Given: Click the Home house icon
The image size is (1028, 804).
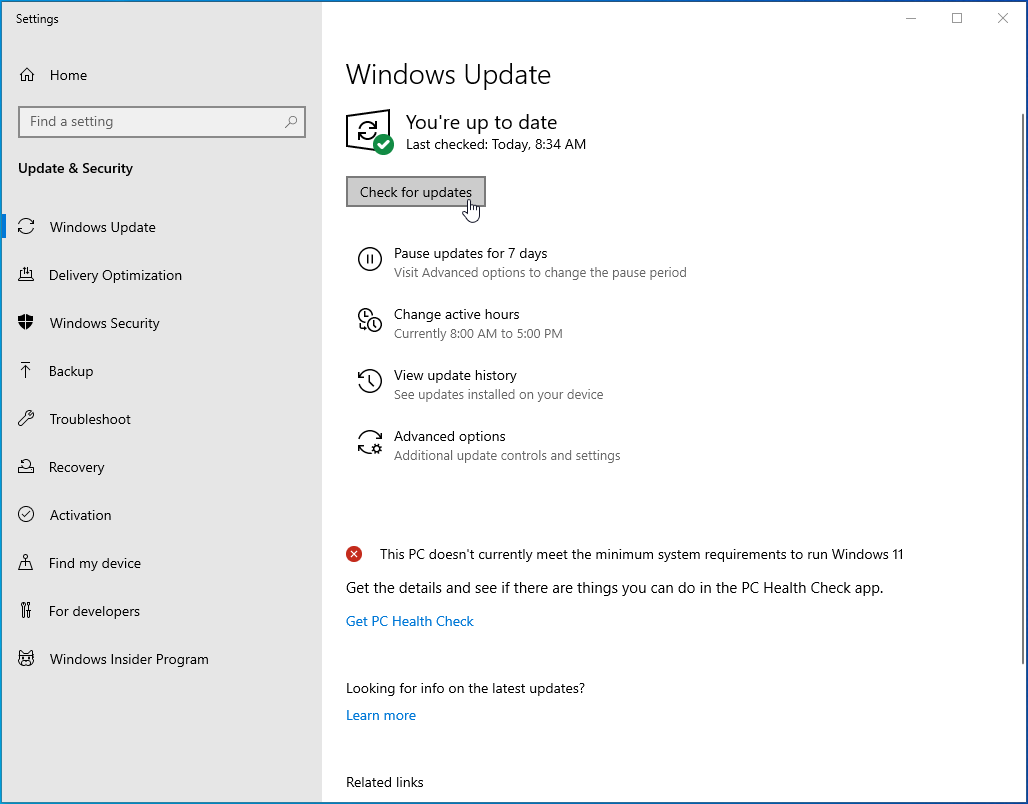Looking at the screenshot, I should (27, 75).
